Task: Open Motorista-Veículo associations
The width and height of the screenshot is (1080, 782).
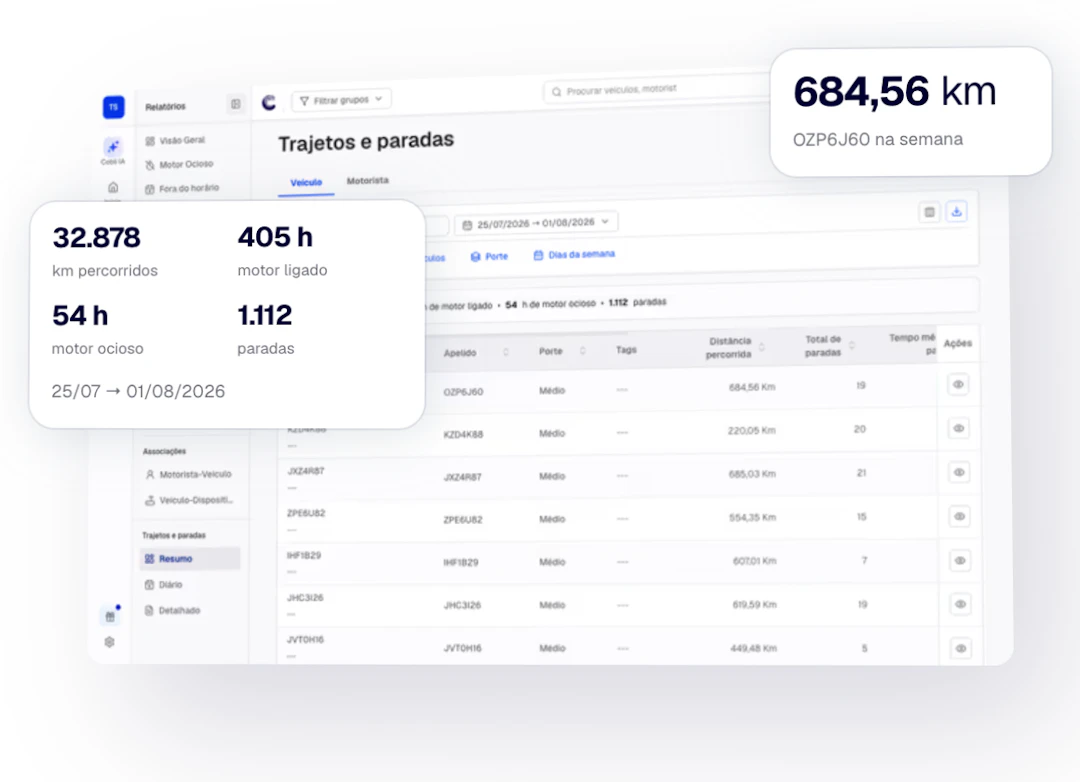Action: 189,475
